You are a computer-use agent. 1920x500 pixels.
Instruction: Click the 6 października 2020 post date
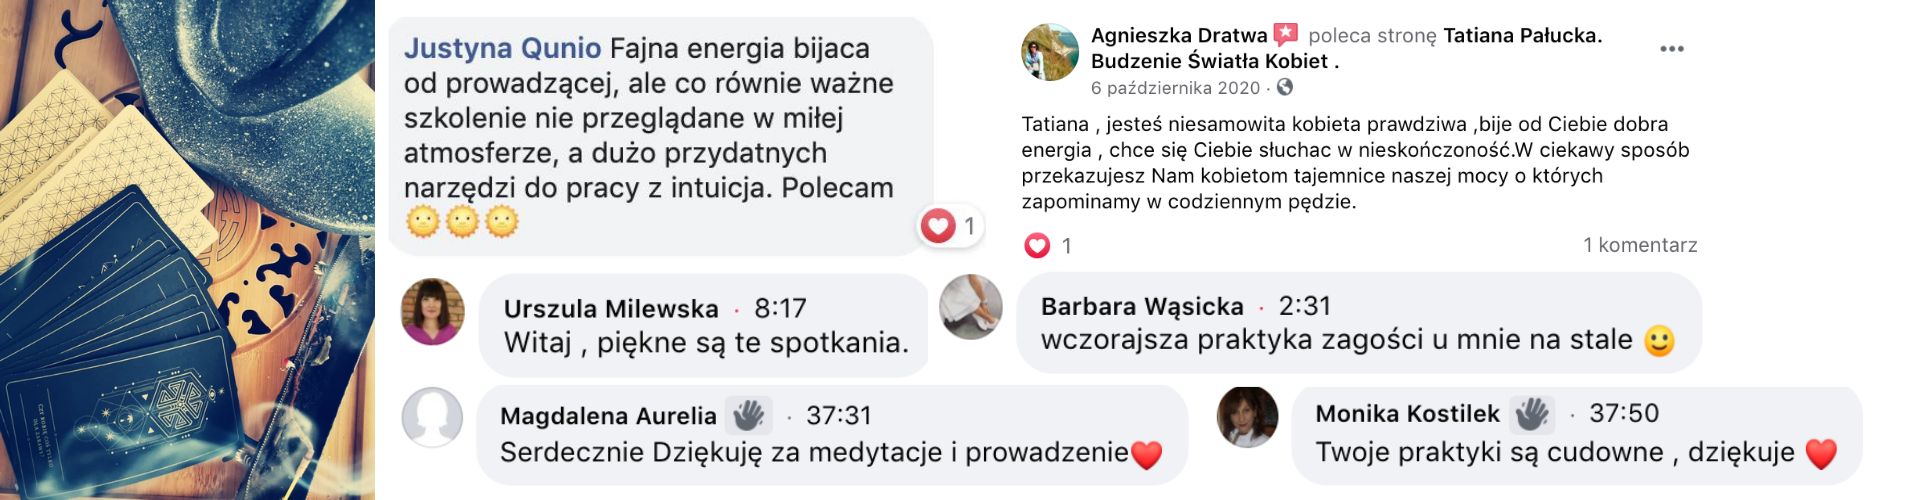coord(1175,88)
